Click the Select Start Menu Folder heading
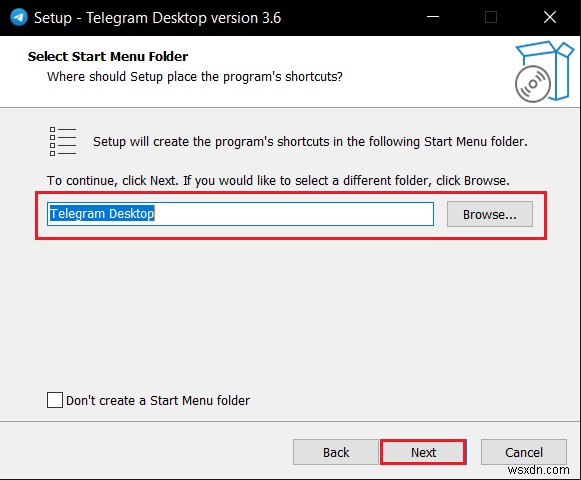This screenshot has width=581, height=480. 108,56
